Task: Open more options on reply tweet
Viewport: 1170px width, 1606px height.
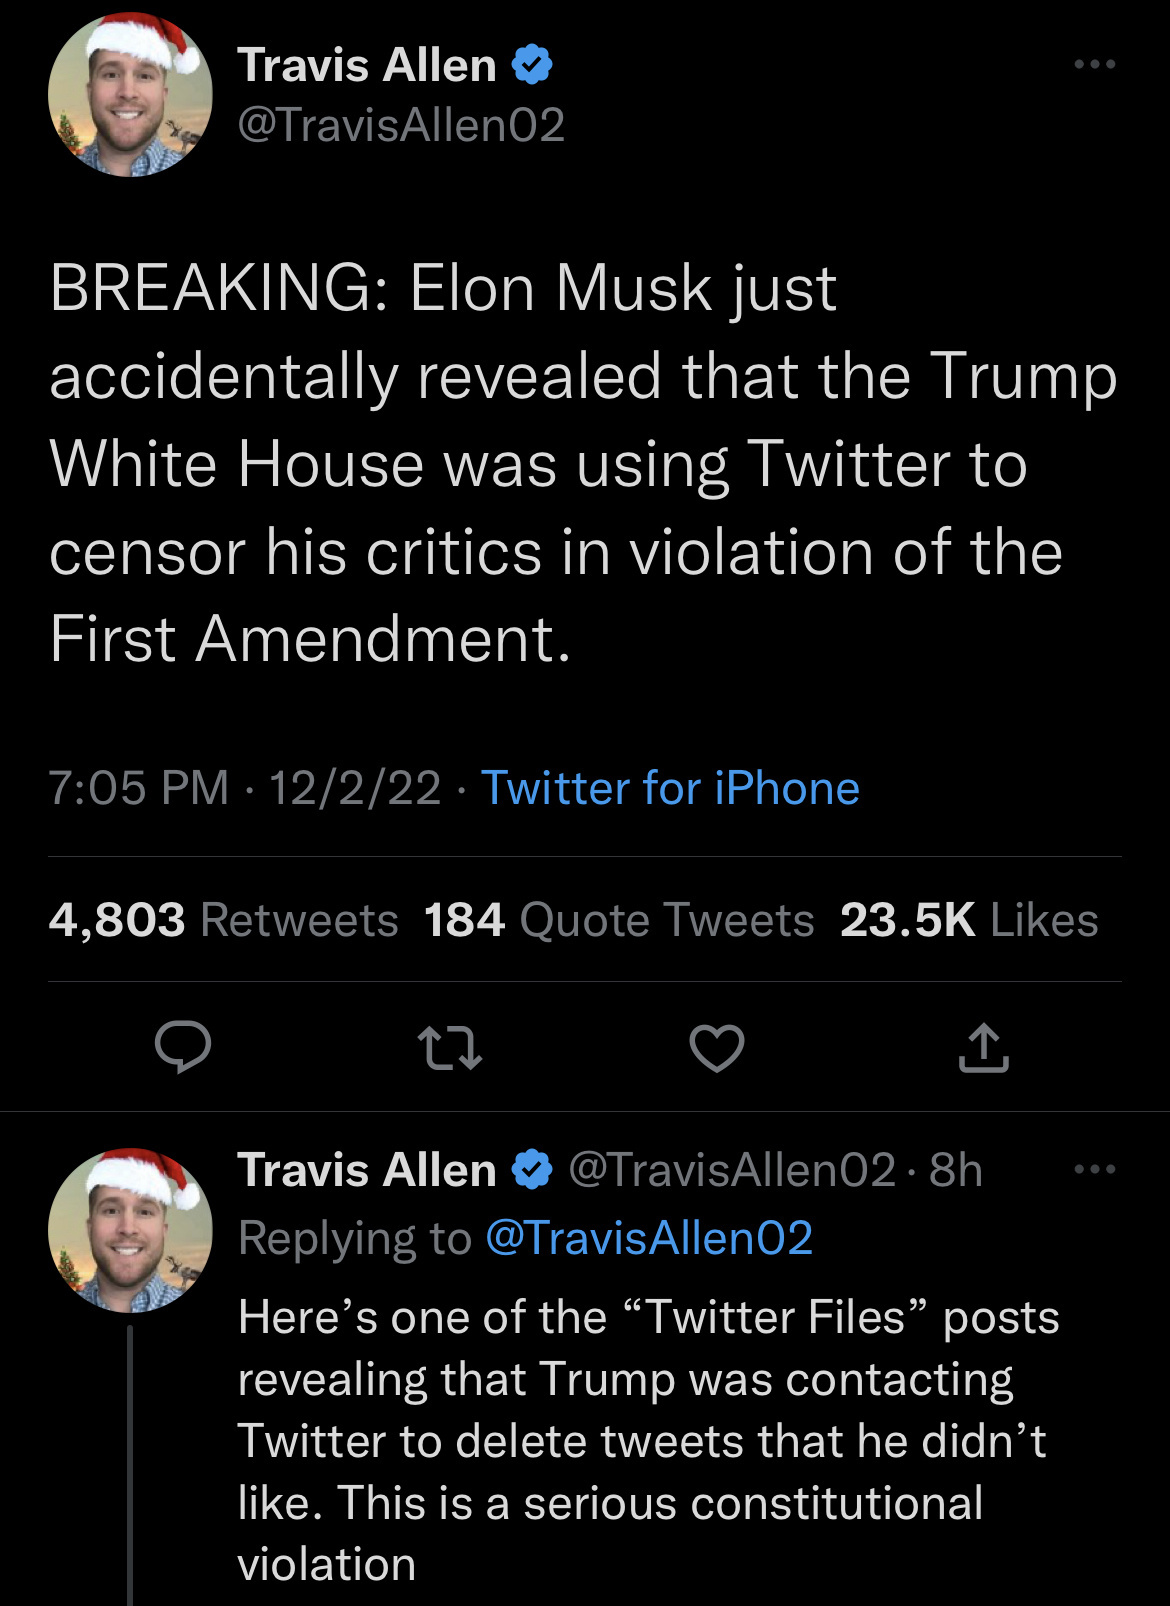Action: (x=1094, y=1169)
